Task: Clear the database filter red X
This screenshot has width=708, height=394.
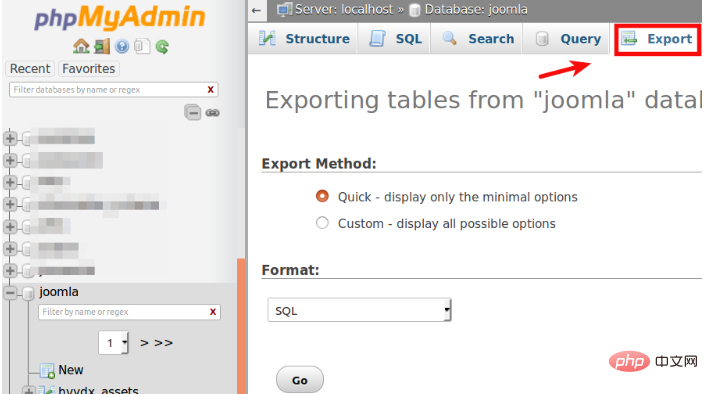Action: pos(210,90)
